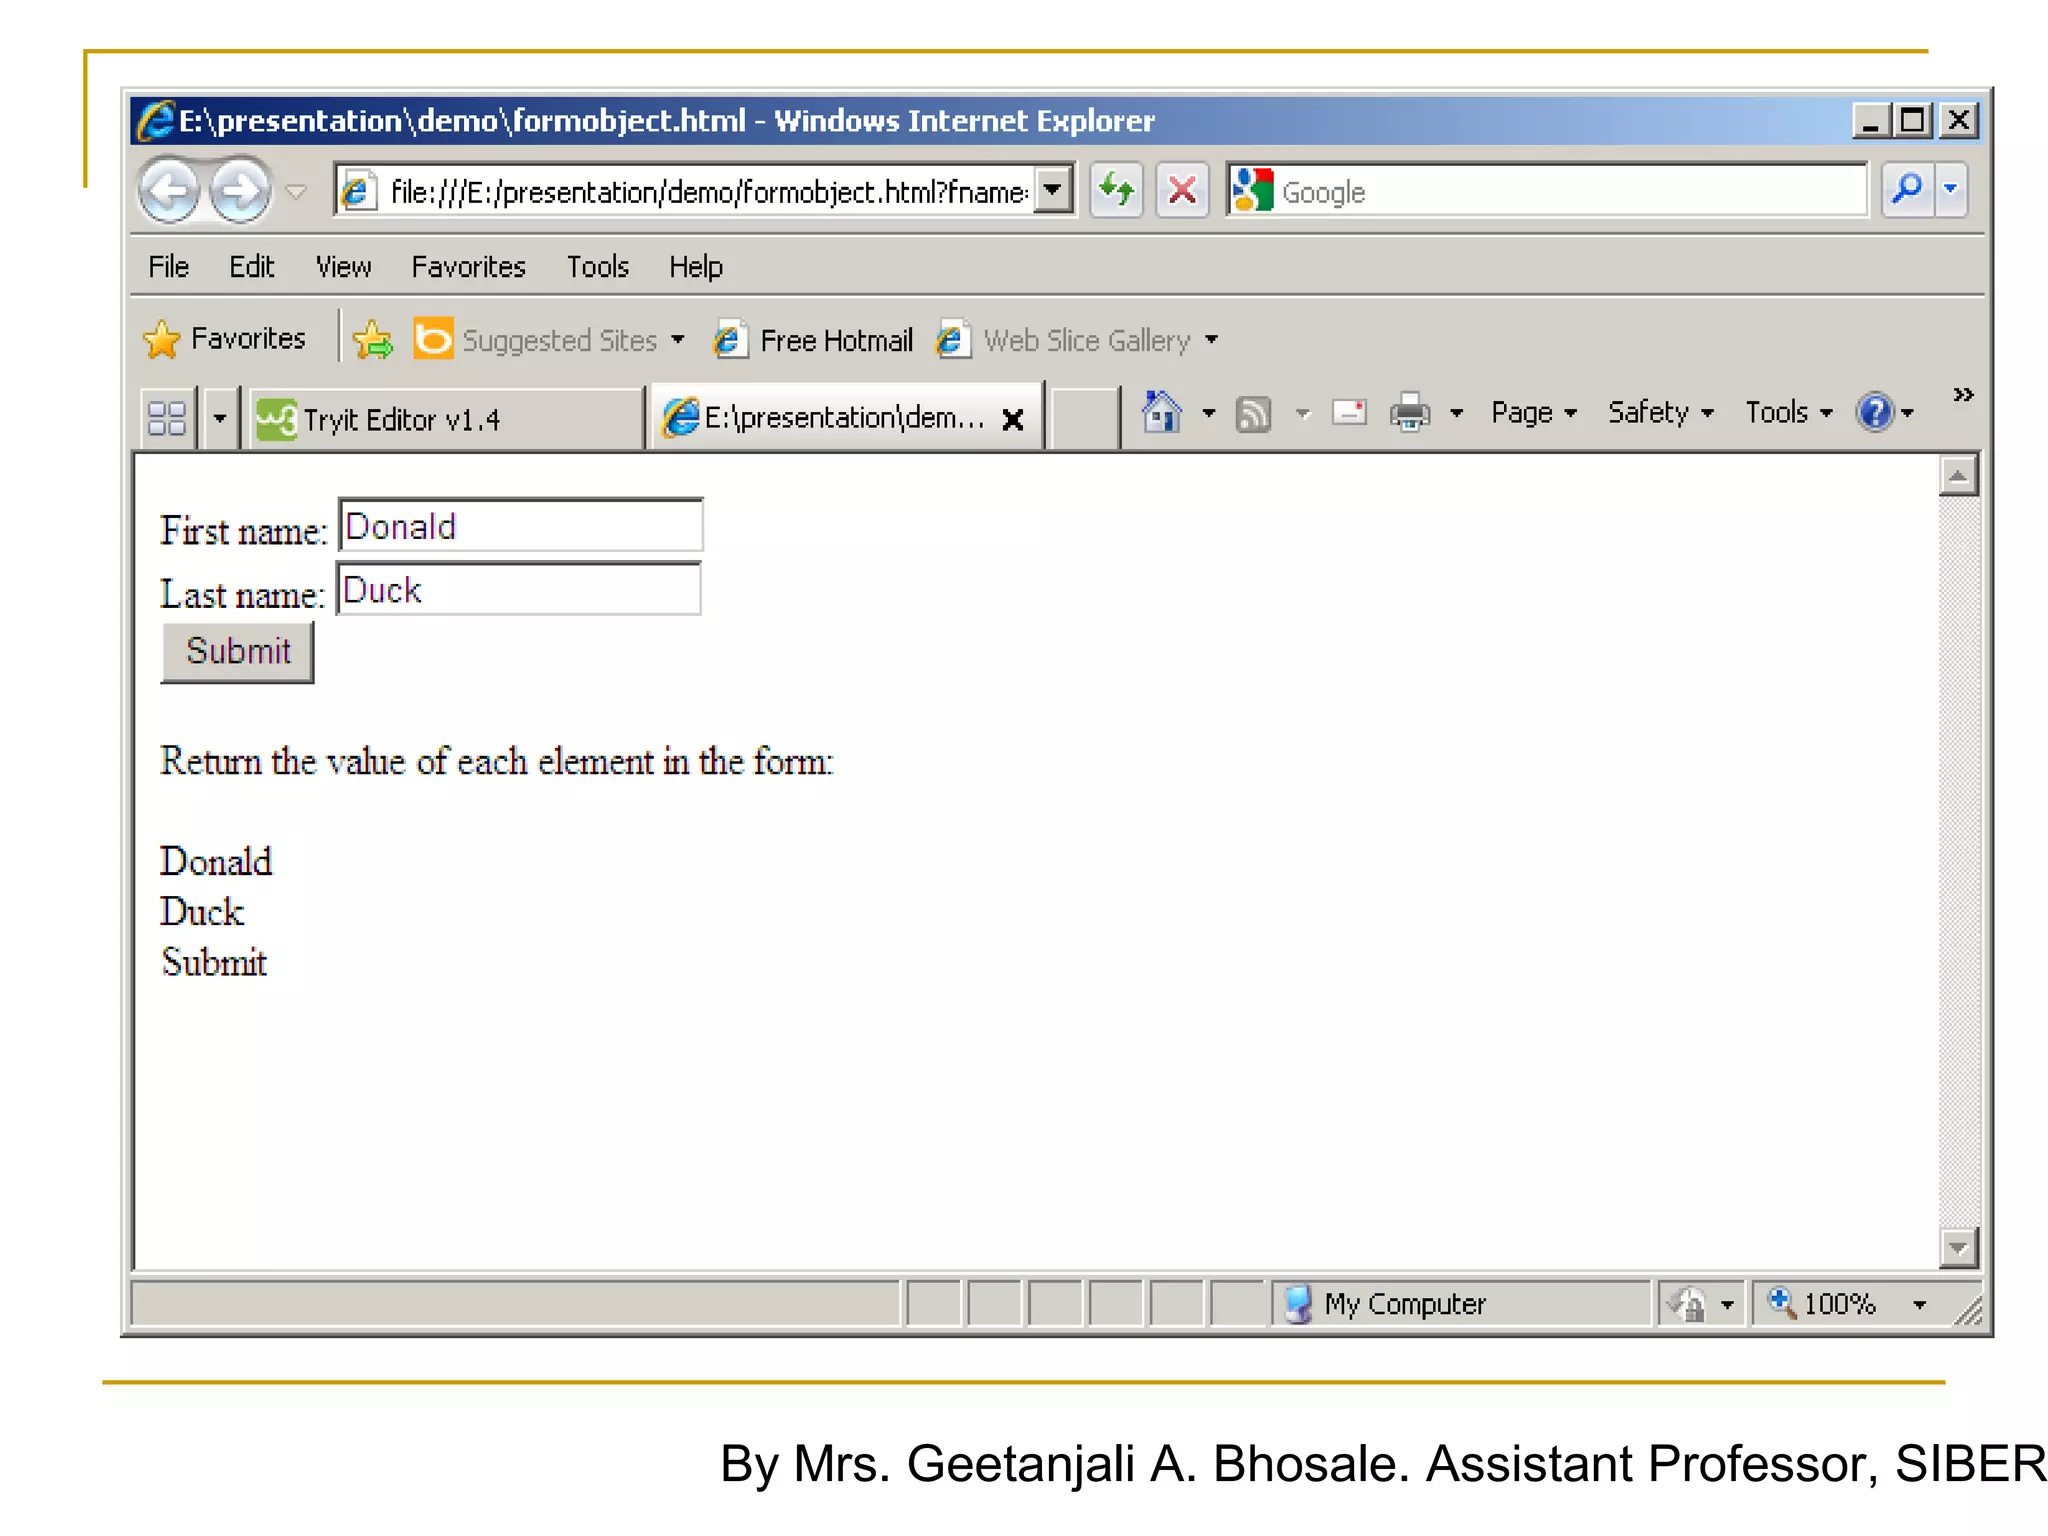The height and width of the screenshot is (1536, 2048).
Task: Click the red Stop loading X icon
Action: coord(1182,190)
